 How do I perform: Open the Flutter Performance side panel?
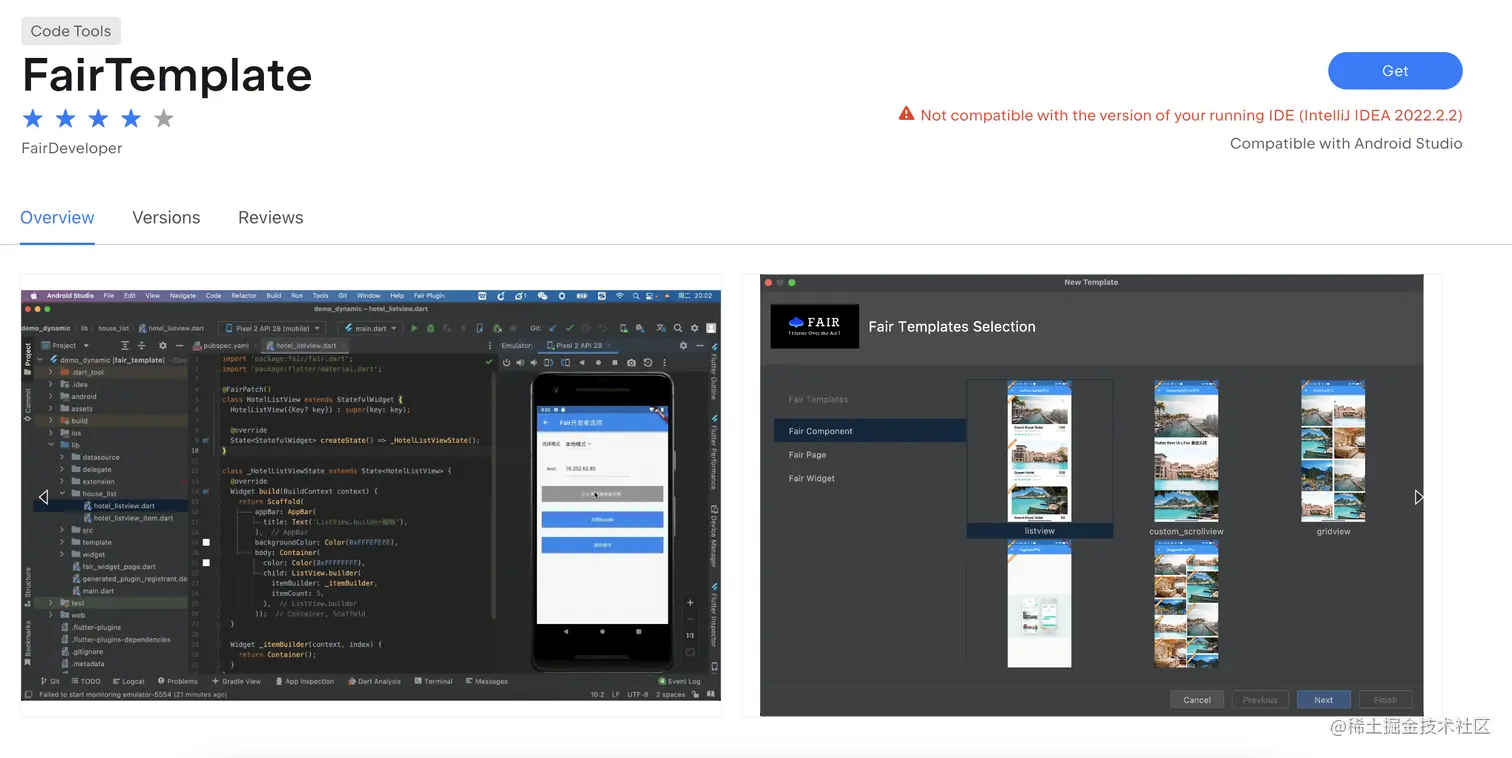pos(713,452)
